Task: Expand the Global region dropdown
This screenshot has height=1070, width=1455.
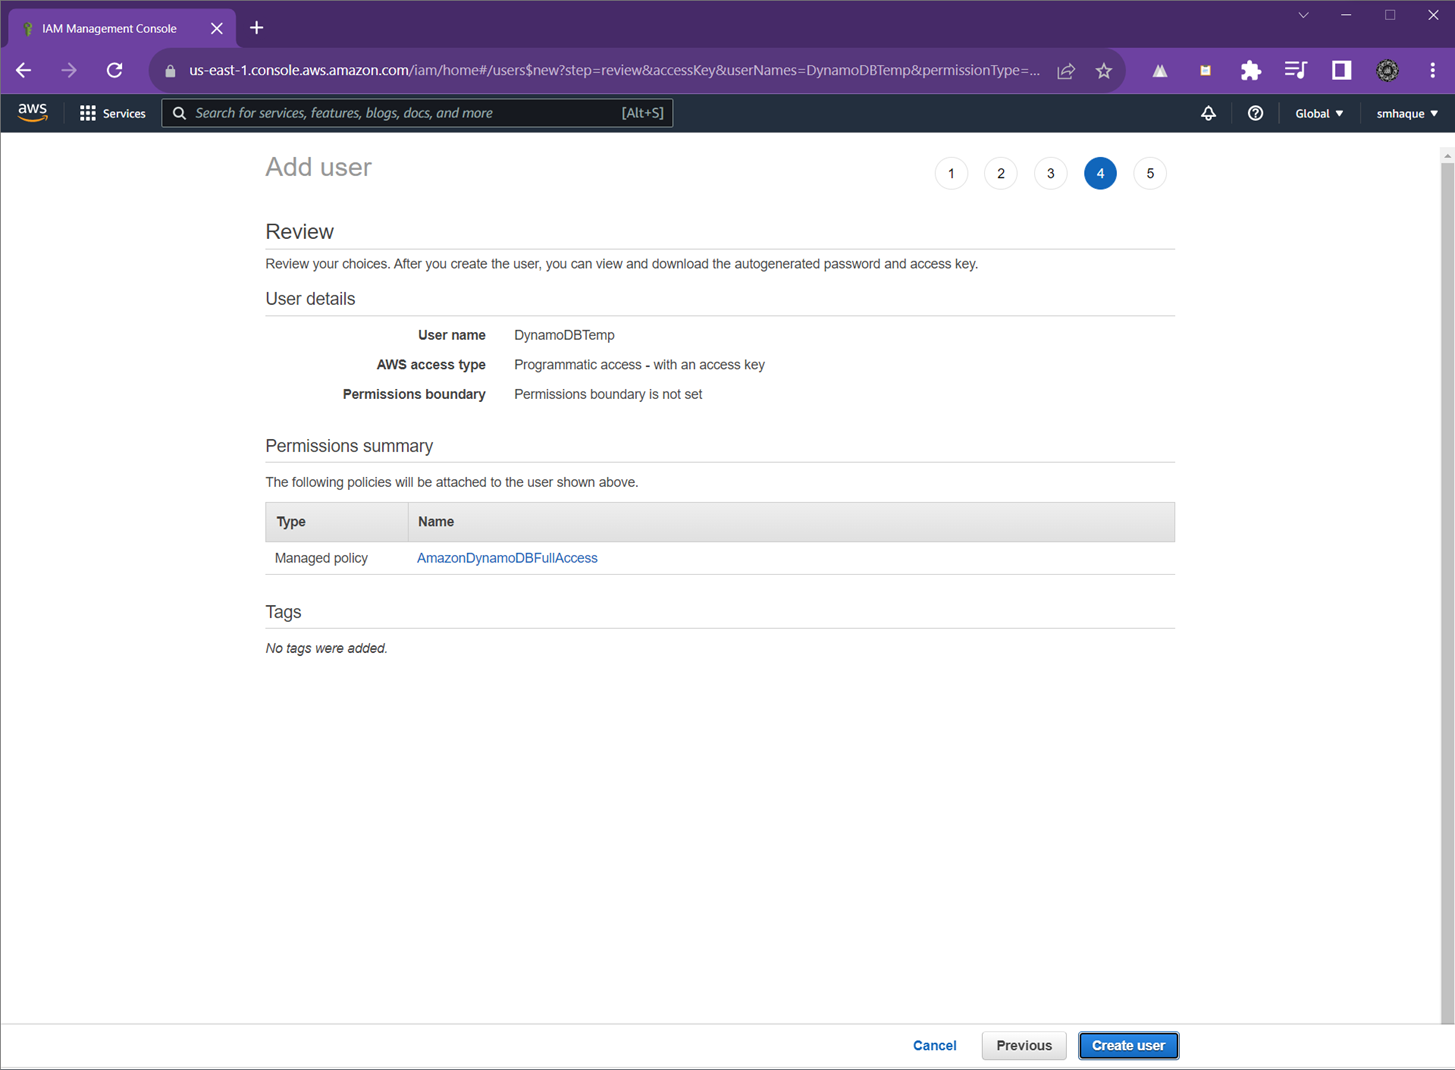Action: [1318, 113]
